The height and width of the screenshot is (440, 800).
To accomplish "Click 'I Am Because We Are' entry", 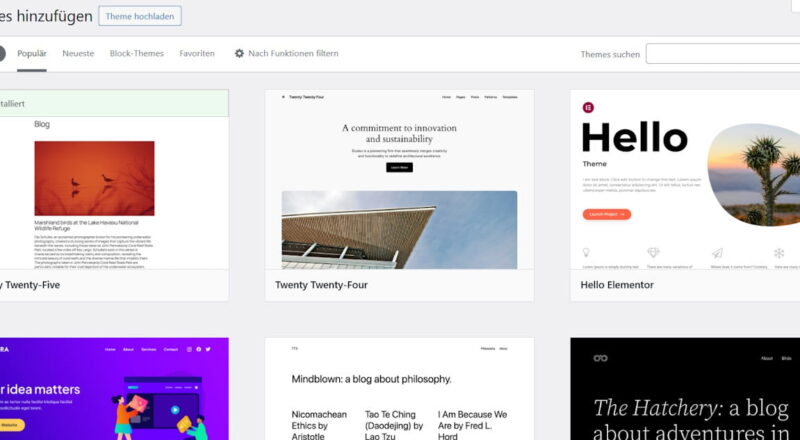I will click(x=472, y=425).
